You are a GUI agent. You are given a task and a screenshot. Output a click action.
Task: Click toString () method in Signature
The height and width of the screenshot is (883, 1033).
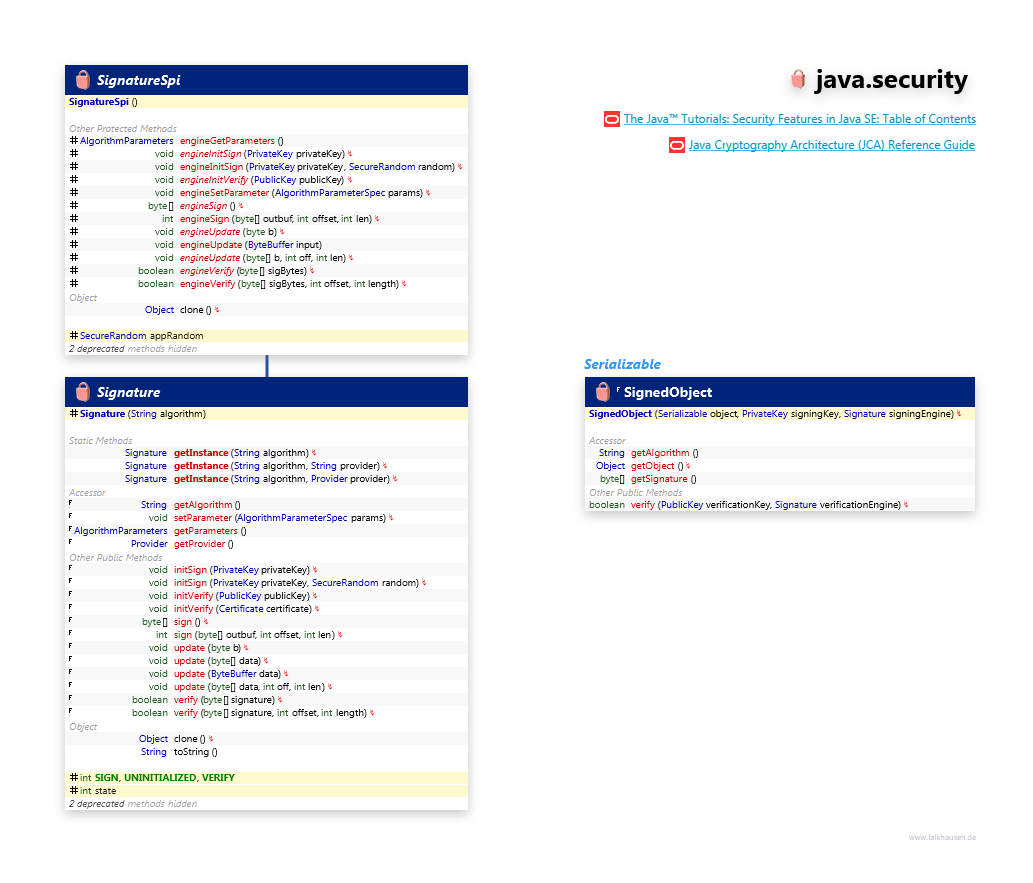click(196, 752)
